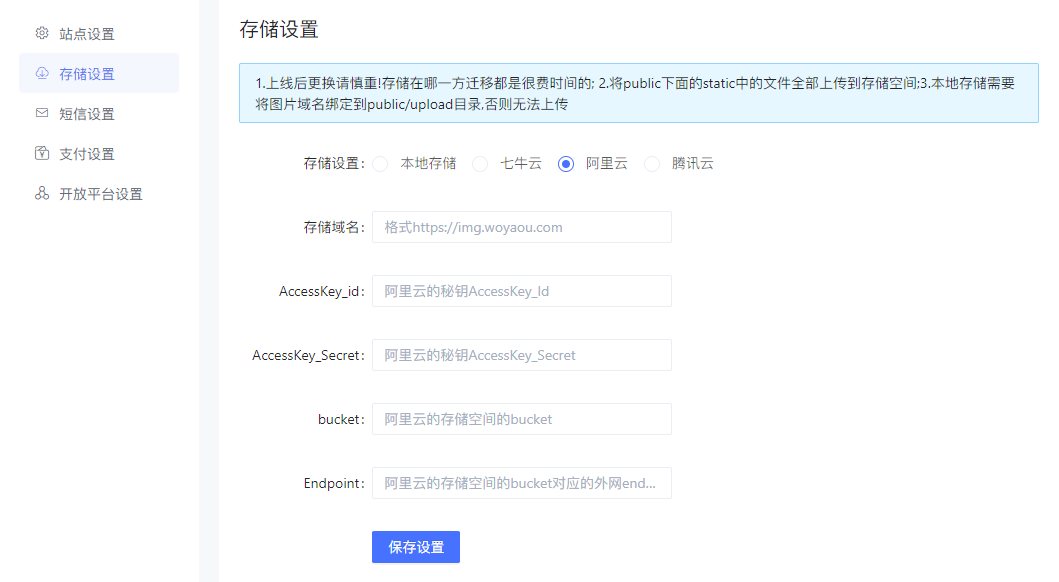This screenshot has width=1059, height=582.
Task: Click the 存储设置: label before the radio options
Action: 334,163
